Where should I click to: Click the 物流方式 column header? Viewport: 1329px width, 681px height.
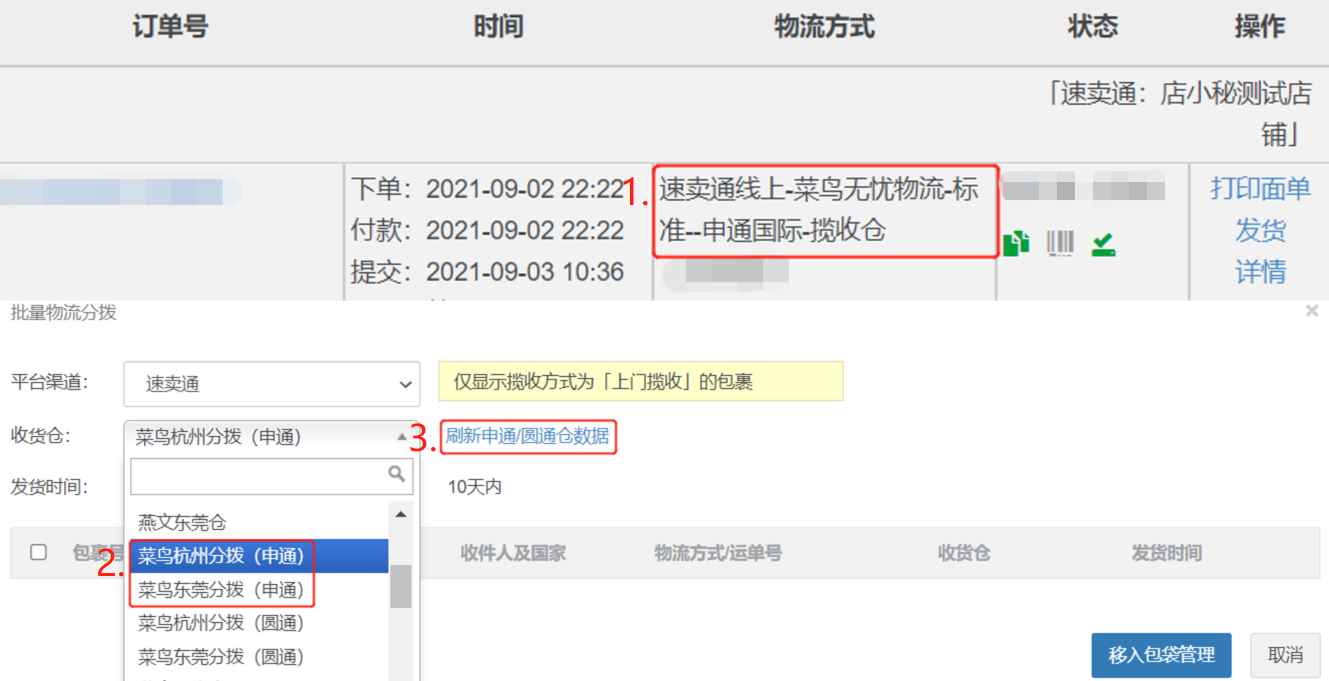824,27
